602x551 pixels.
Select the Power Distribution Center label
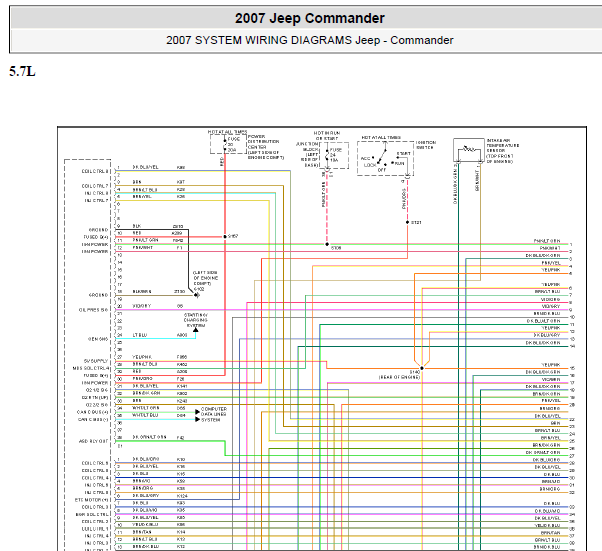point(265,147)
